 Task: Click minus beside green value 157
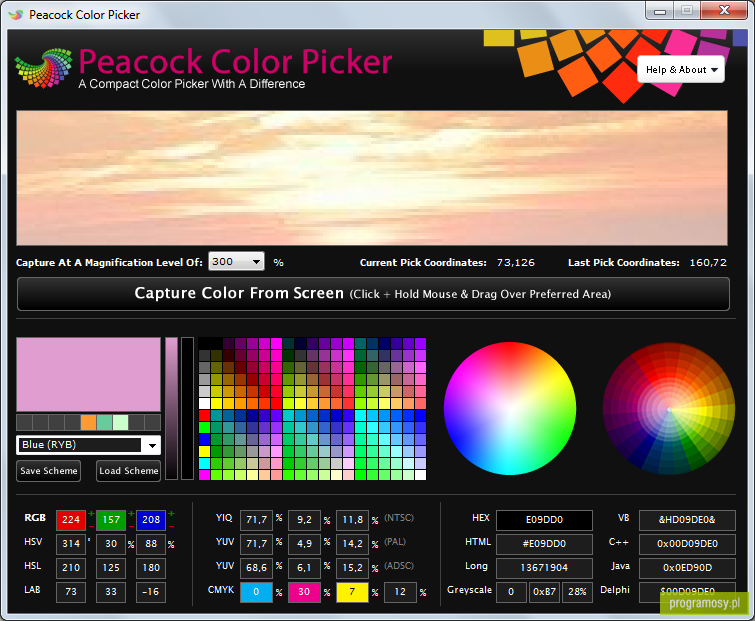click(131, 526)
